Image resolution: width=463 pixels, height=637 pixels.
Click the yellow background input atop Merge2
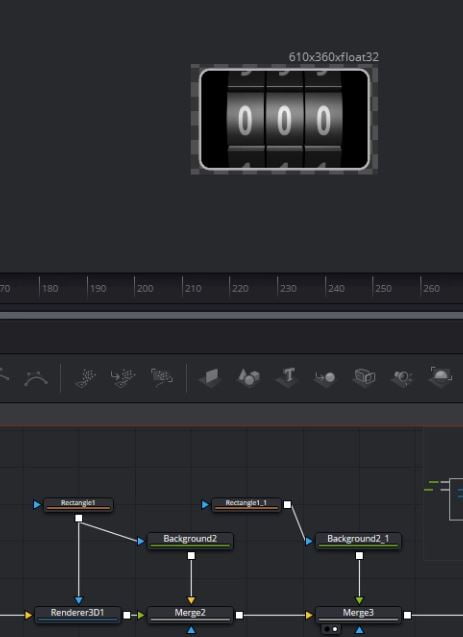(191, 600)
